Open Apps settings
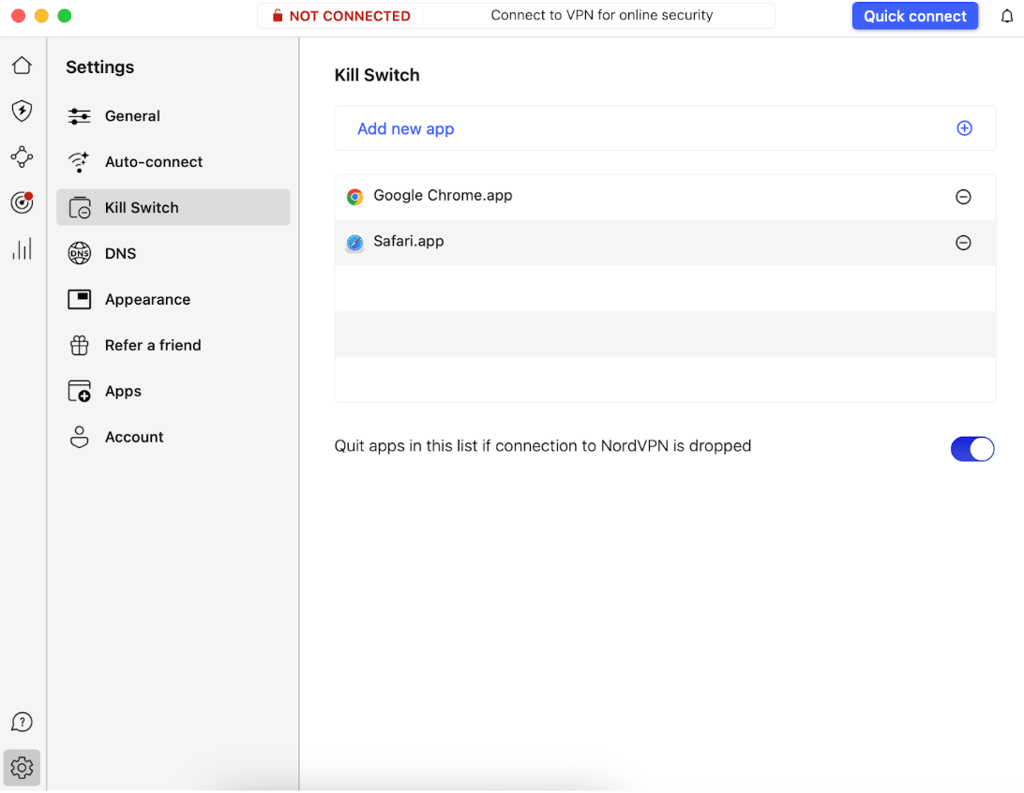Image resolution: width=1024 pixels, height=793 pixels. (x=173, y=391)
